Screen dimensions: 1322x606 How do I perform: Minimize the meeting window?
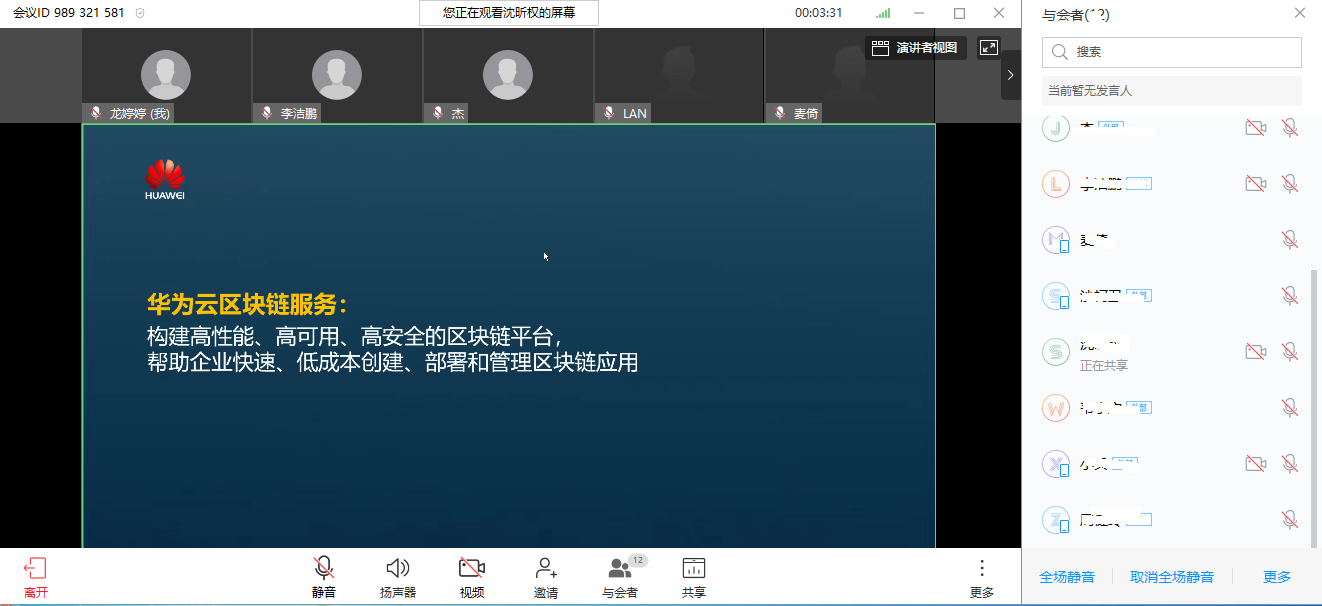pos(921,13)
